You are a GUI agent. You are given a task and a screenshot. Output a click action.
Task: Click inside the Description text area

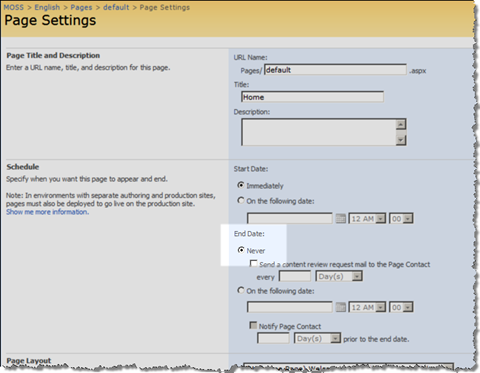[319, 132]
